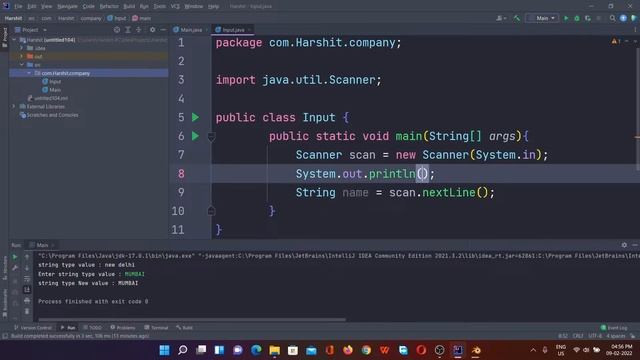The image size is (640, 360).
Task: Click Collapse All icon in the Project panel header
Action: click(139, 30)
